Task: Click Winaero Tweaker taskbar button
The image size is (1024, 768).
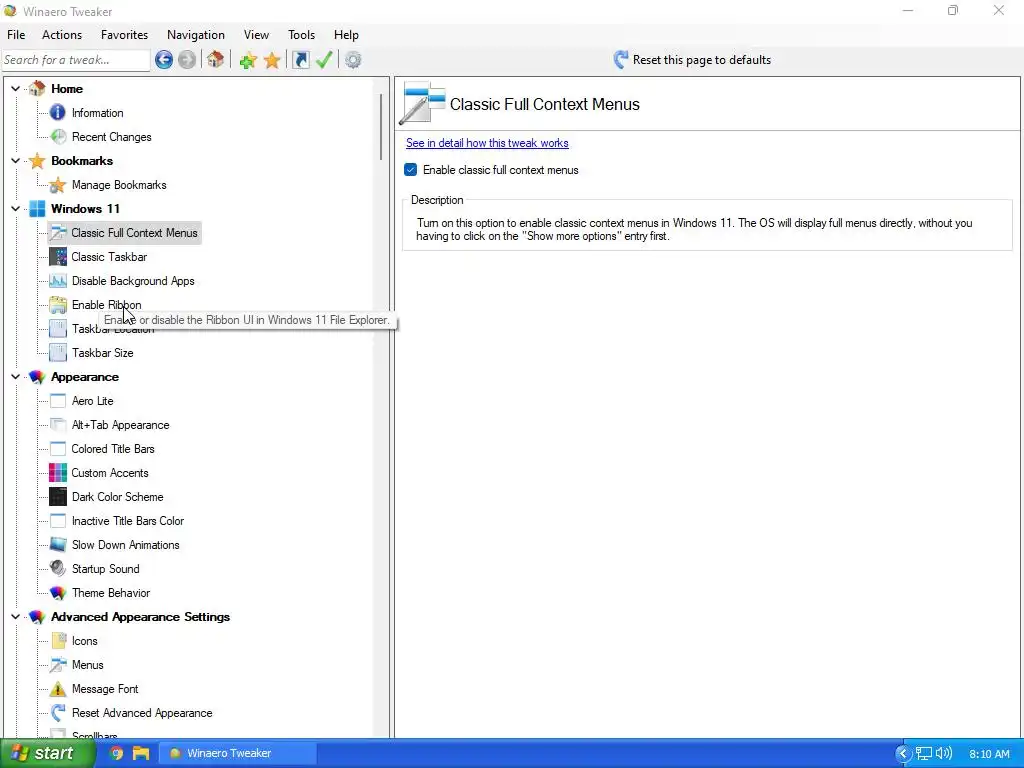Action: [238, 753]
